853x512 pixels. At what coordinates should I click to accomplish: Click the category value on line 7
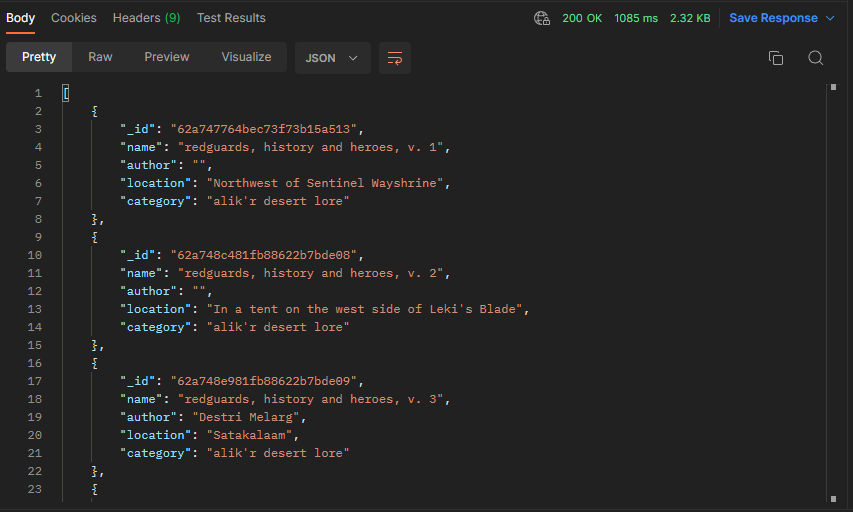(x=278, y=201)
